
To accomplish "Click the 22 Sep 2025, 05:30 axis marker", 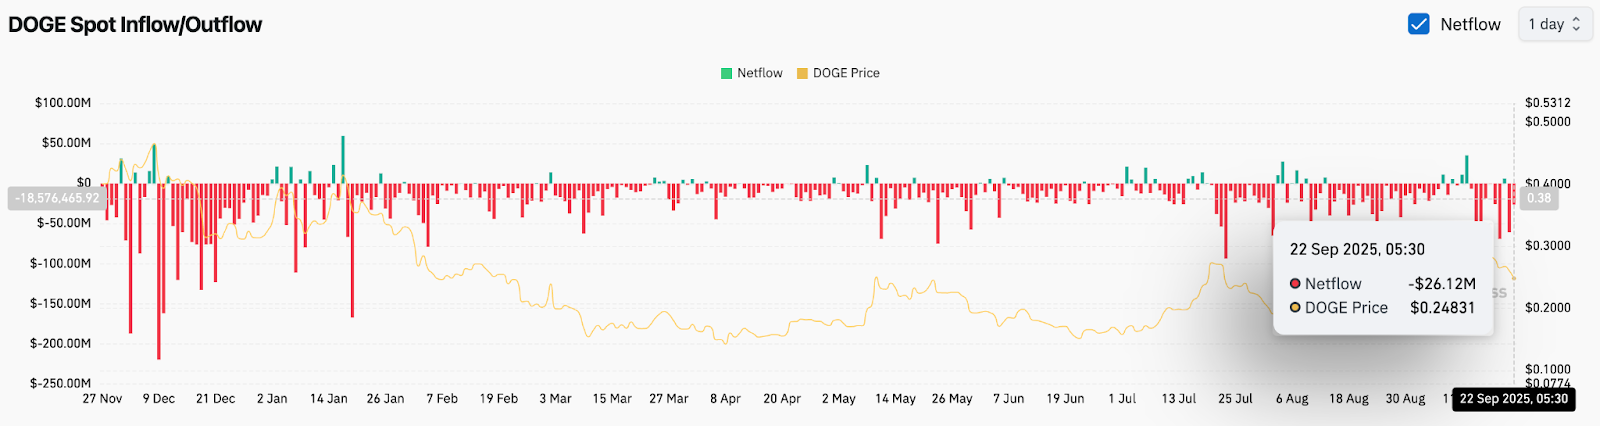I will 1513,399.
